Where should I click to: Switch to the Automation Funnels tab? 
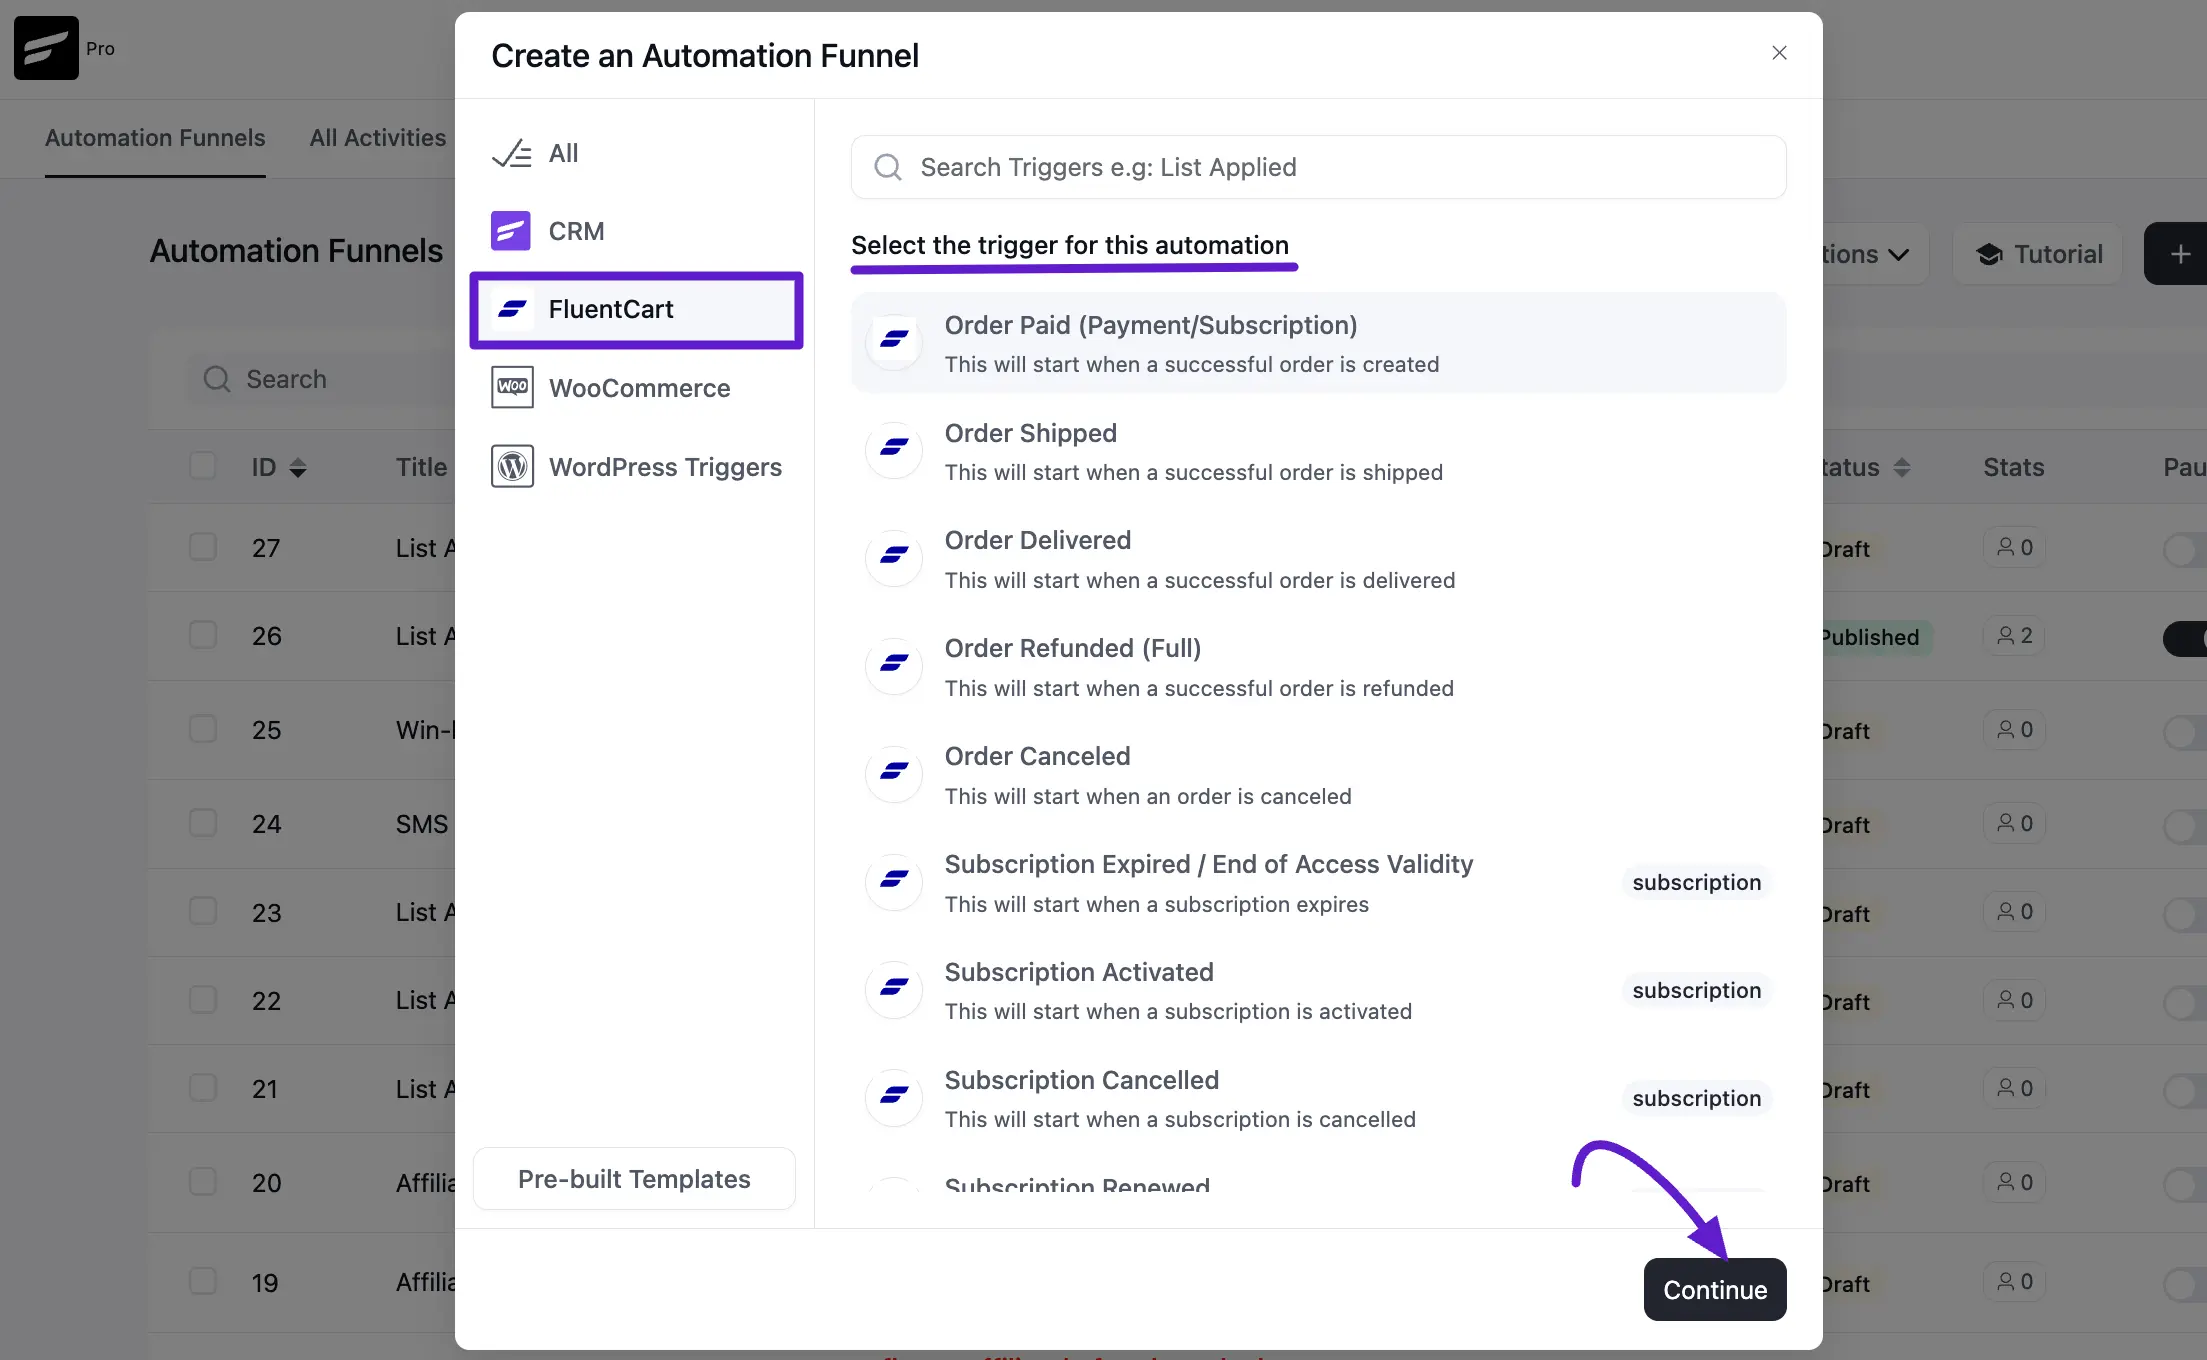click(155, 138)
